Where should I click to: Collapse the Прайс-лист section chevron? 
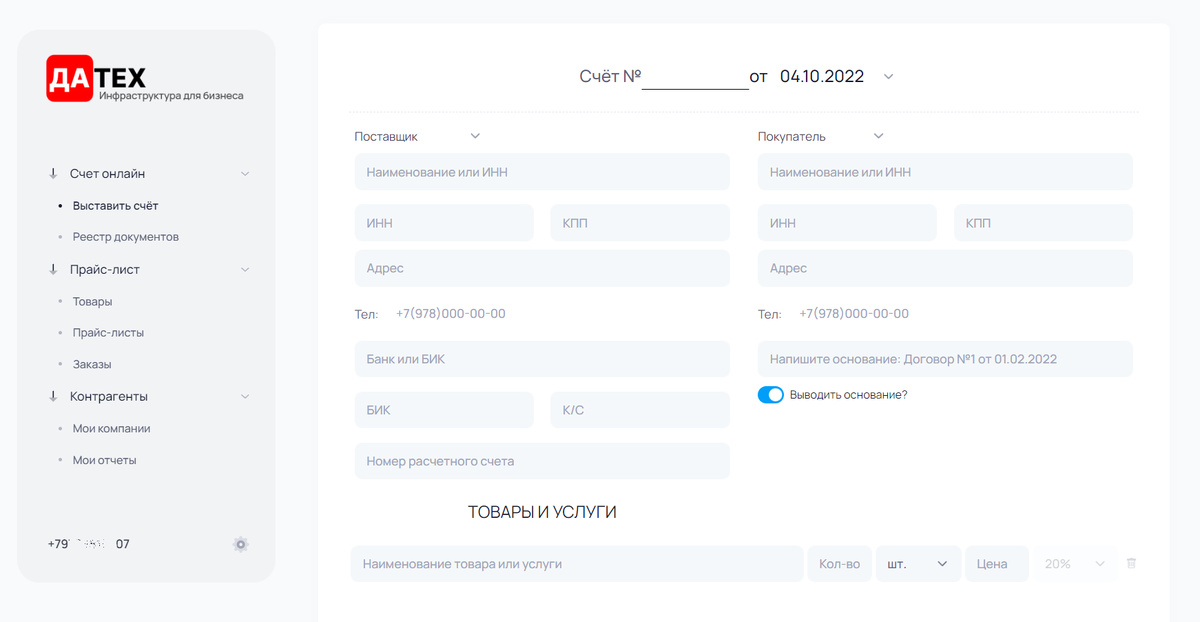click(245, 270)
